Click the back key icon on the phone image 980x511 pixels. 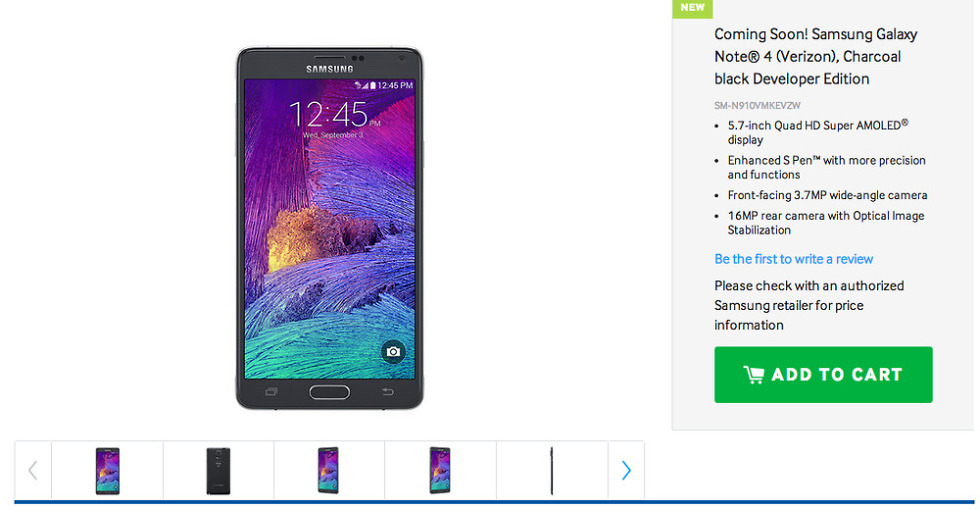[x=388, y=392]
